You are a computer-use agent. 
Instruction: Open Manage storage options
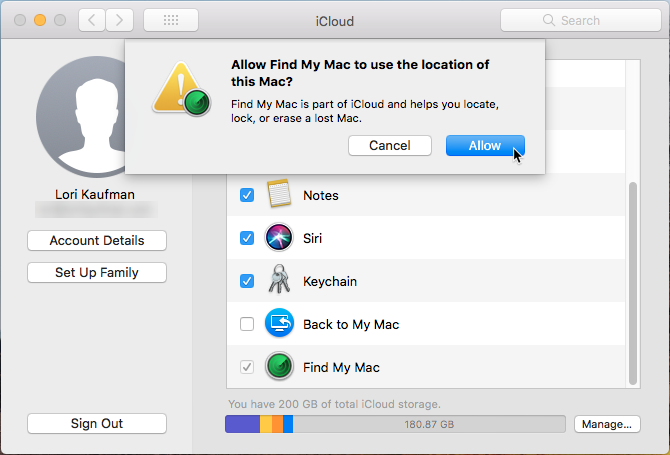(x=607, y=424)
